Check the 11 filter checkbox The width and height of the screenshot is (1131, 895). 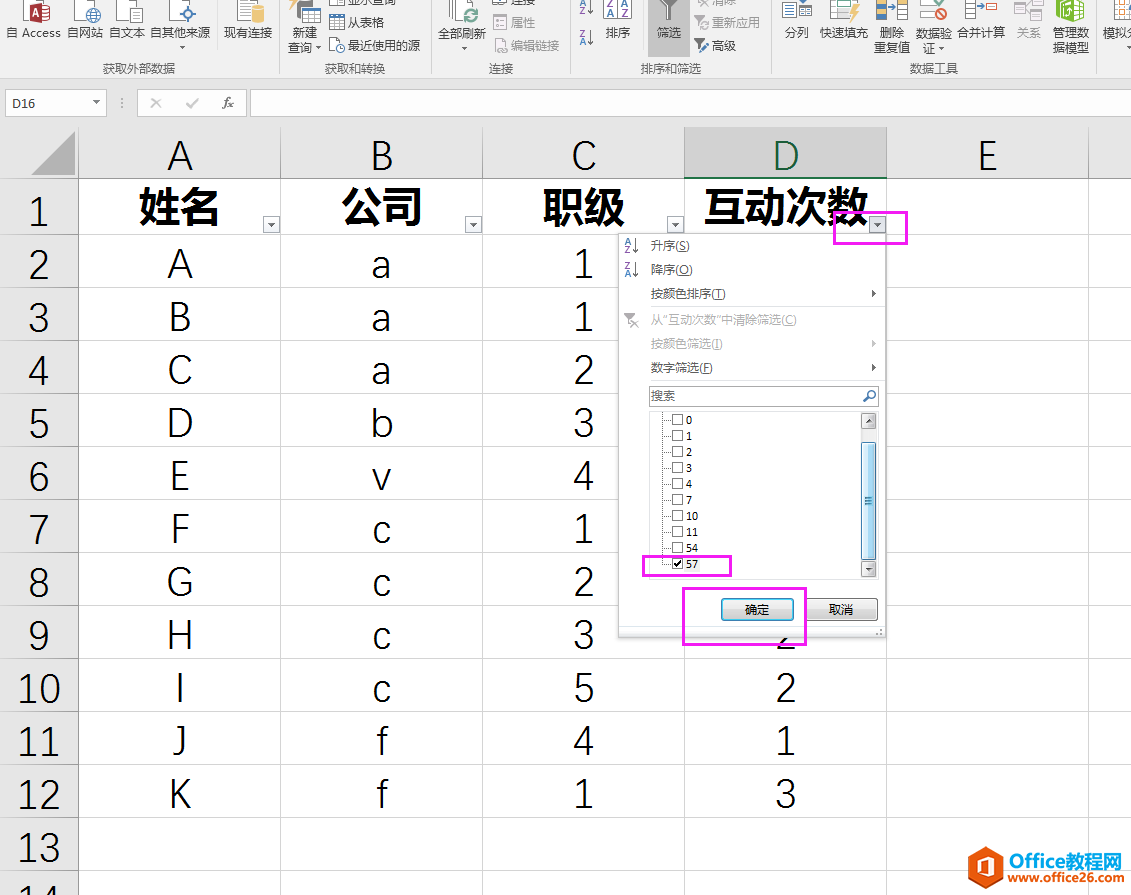(x=677, y=532)
